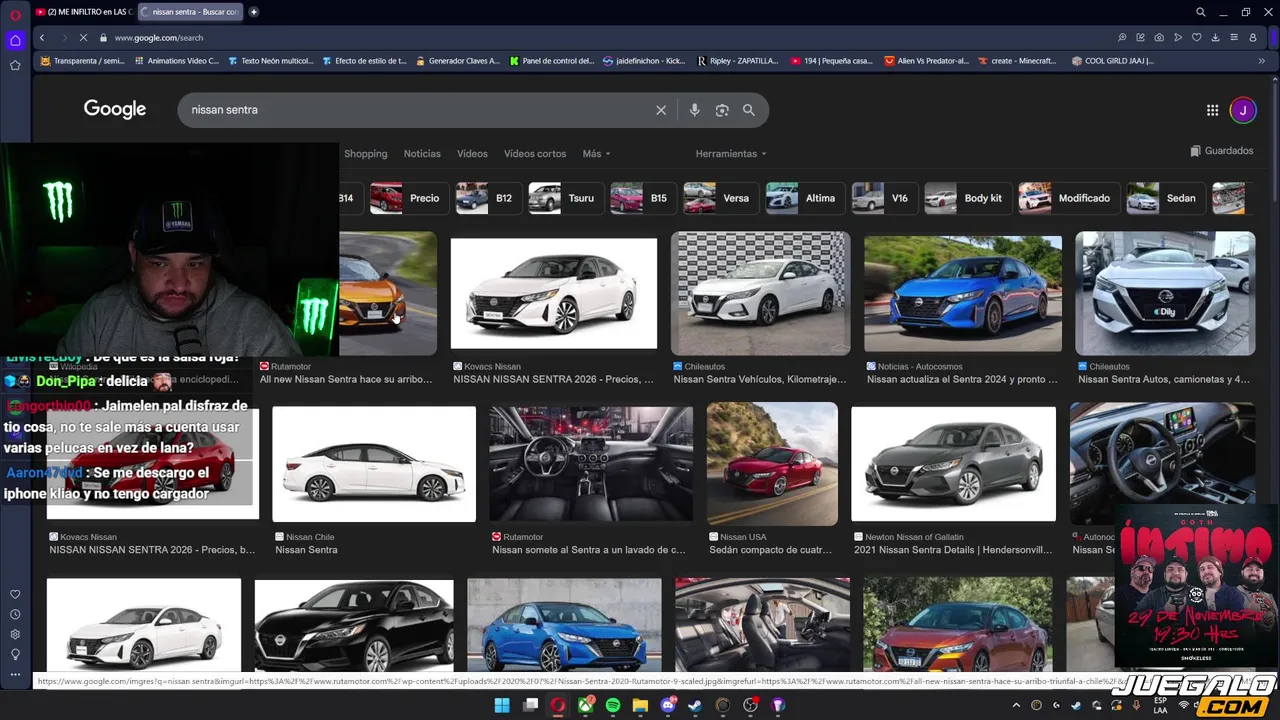Open a new browser tab
The image size is (1280, 720).
point(254,12)
